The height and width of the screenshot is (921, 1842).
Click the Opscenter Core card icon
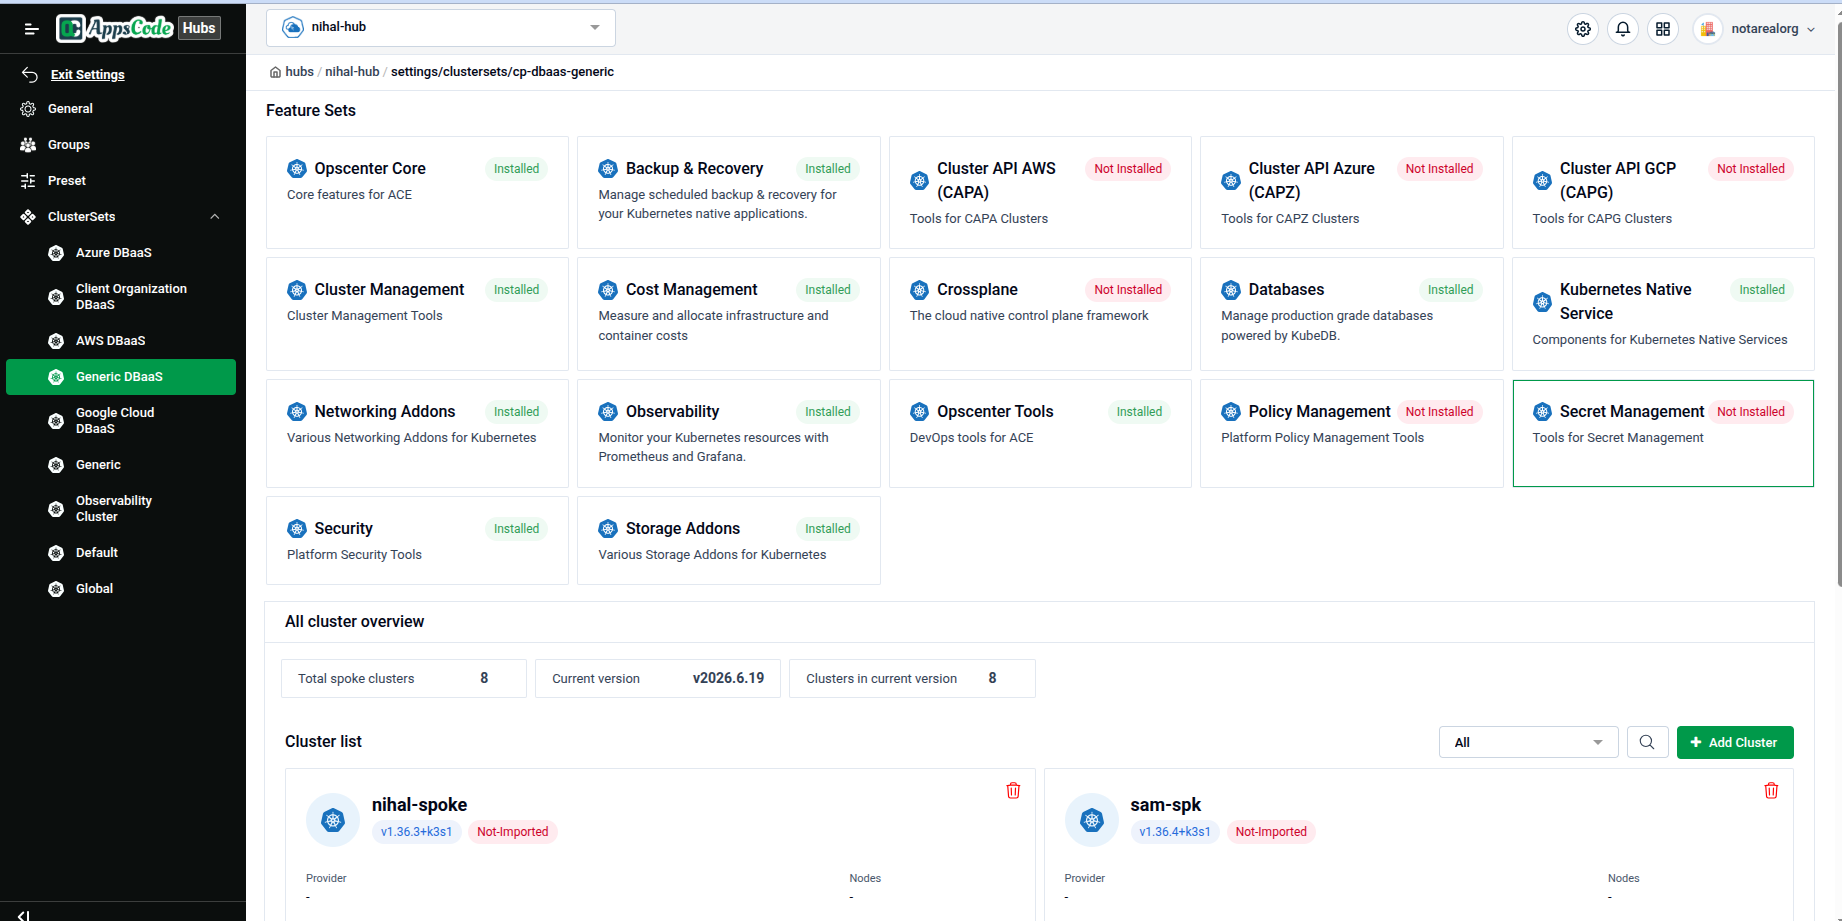click(297, 169)
